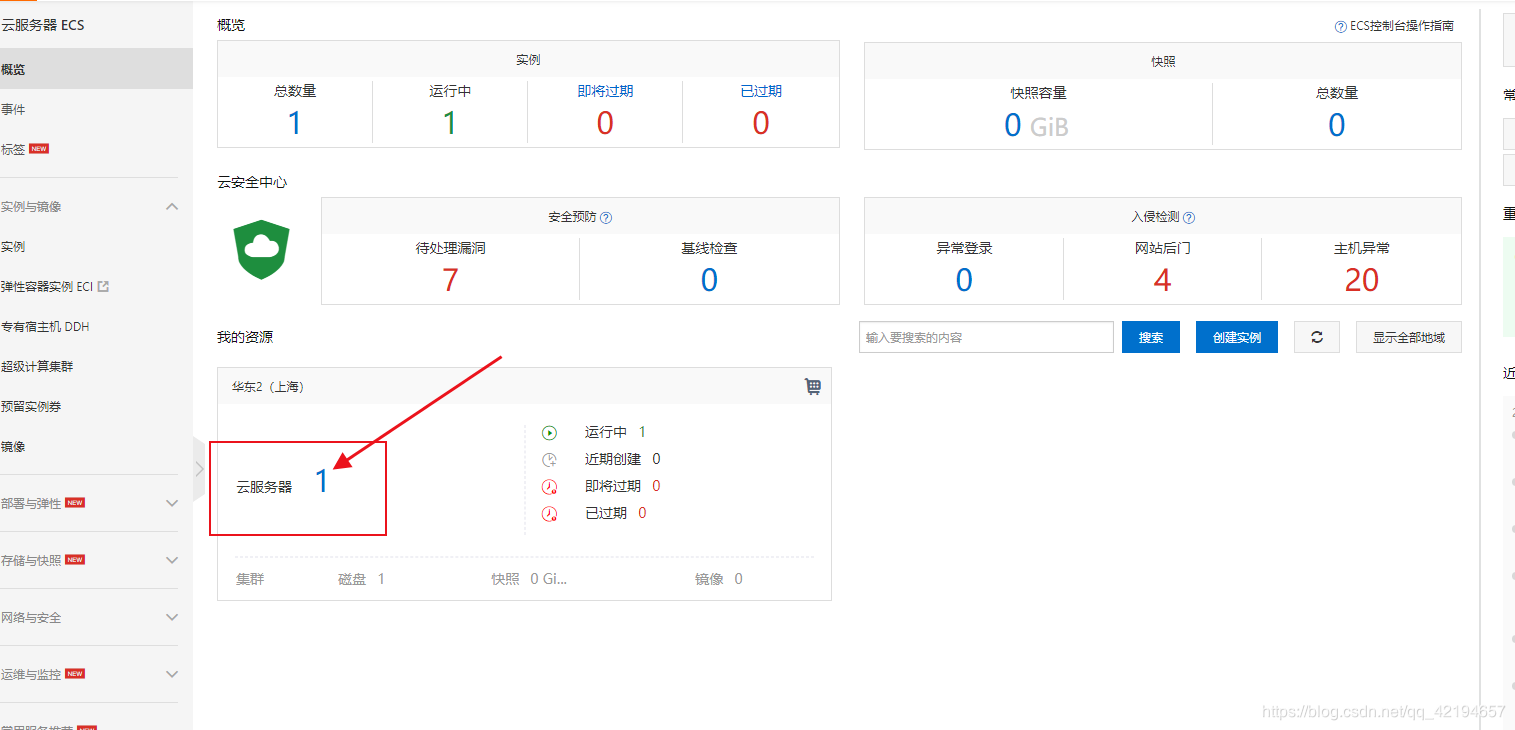The image size is (1515, 730).
Task: Click the 创建实例 button
Action: pyautogui.click(x=1236, y=336)
